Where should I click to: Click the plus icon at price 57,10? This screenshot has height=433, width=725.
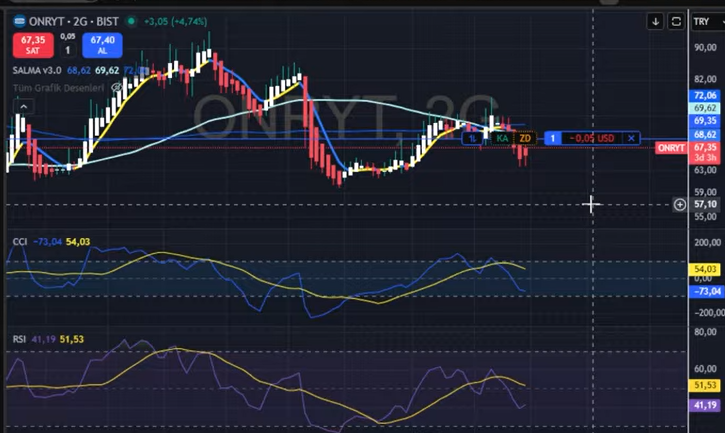[680, 204]
